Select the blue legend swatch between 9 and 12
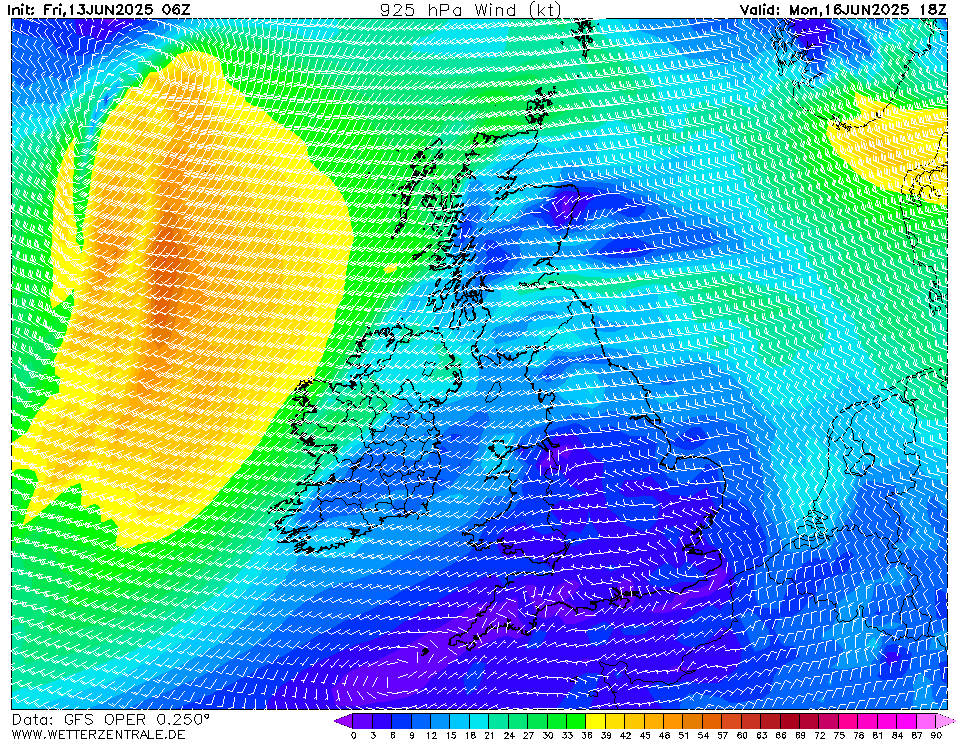Viewport: 959px width, 741px height. [421, 720]
